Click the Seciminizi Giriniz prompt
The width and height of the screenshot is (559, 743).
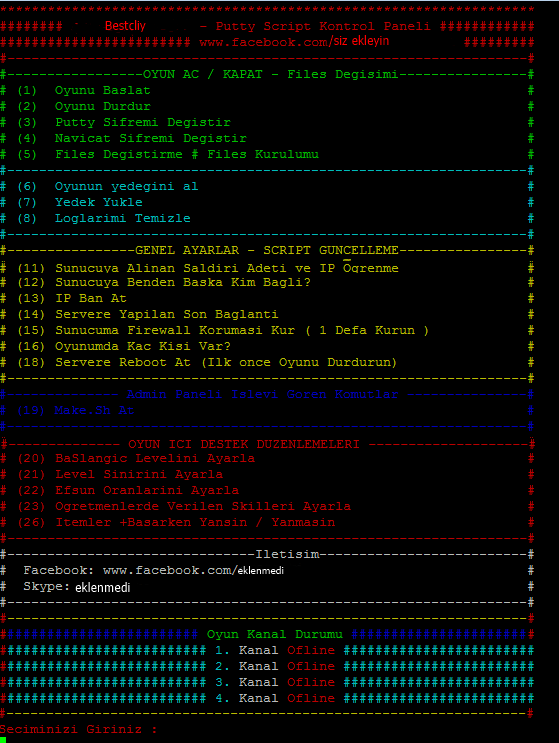pos(79,730)
